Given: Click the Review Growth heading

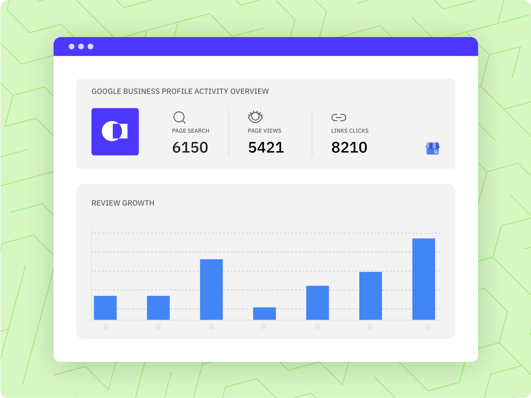Looking at the screenshot, I should pos(123,203).
